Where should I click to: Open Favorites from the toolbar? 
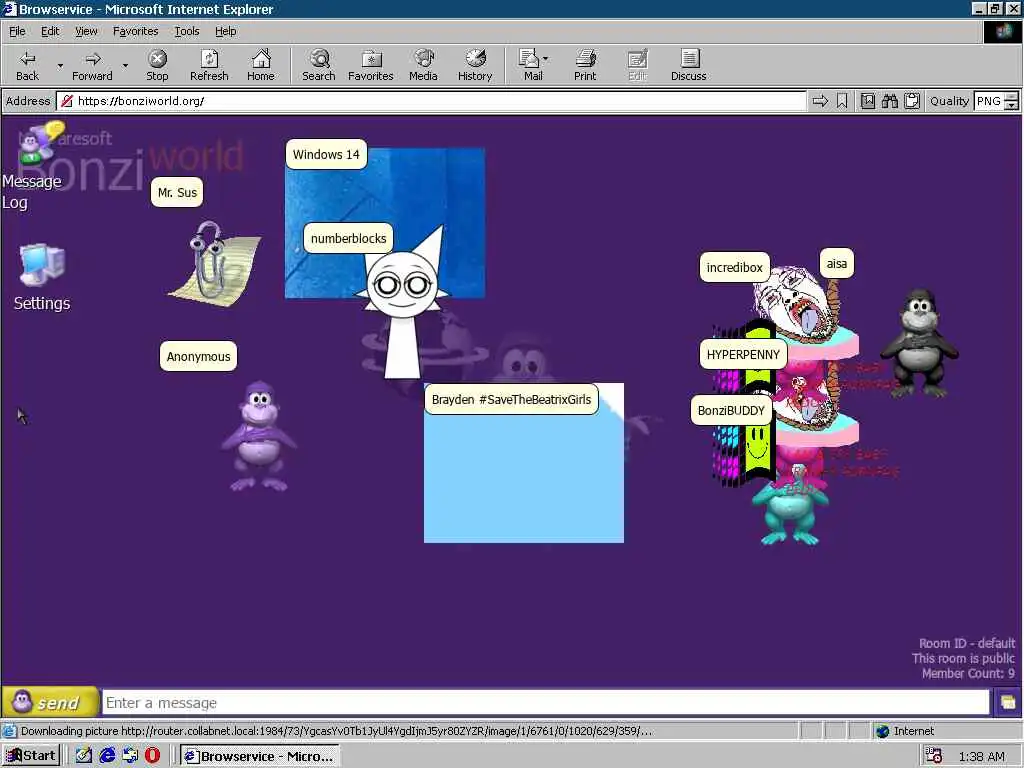click(370, 65)
